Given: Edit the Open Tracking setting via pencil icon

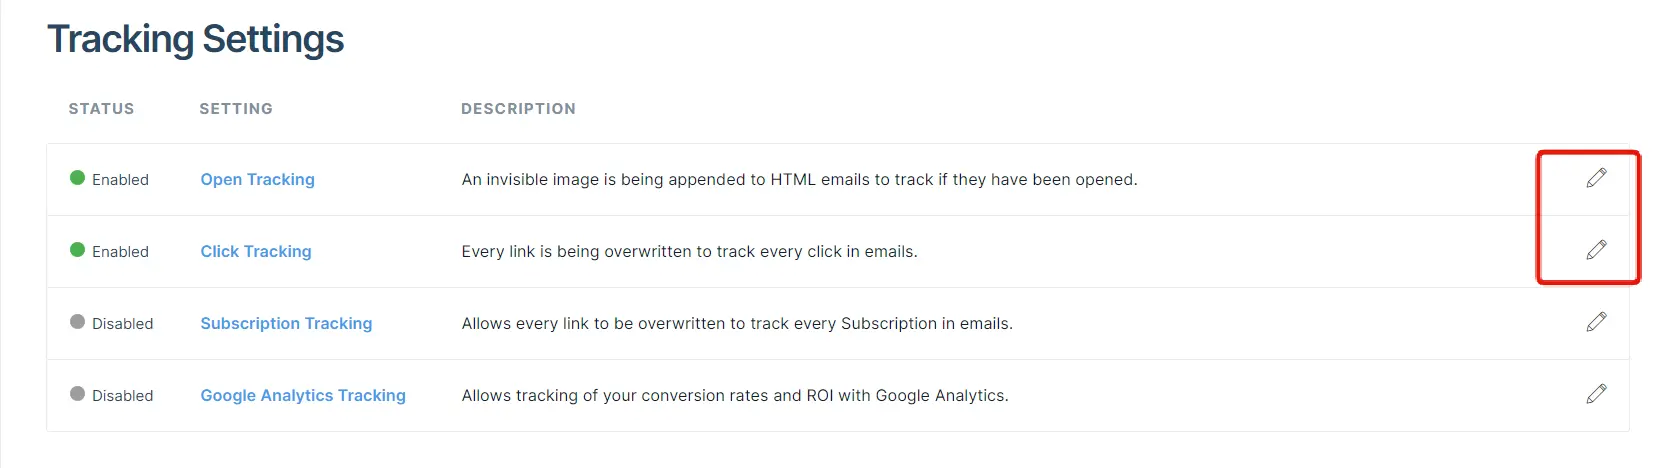Looking at the screenshot, I should tap(1596, 178).
